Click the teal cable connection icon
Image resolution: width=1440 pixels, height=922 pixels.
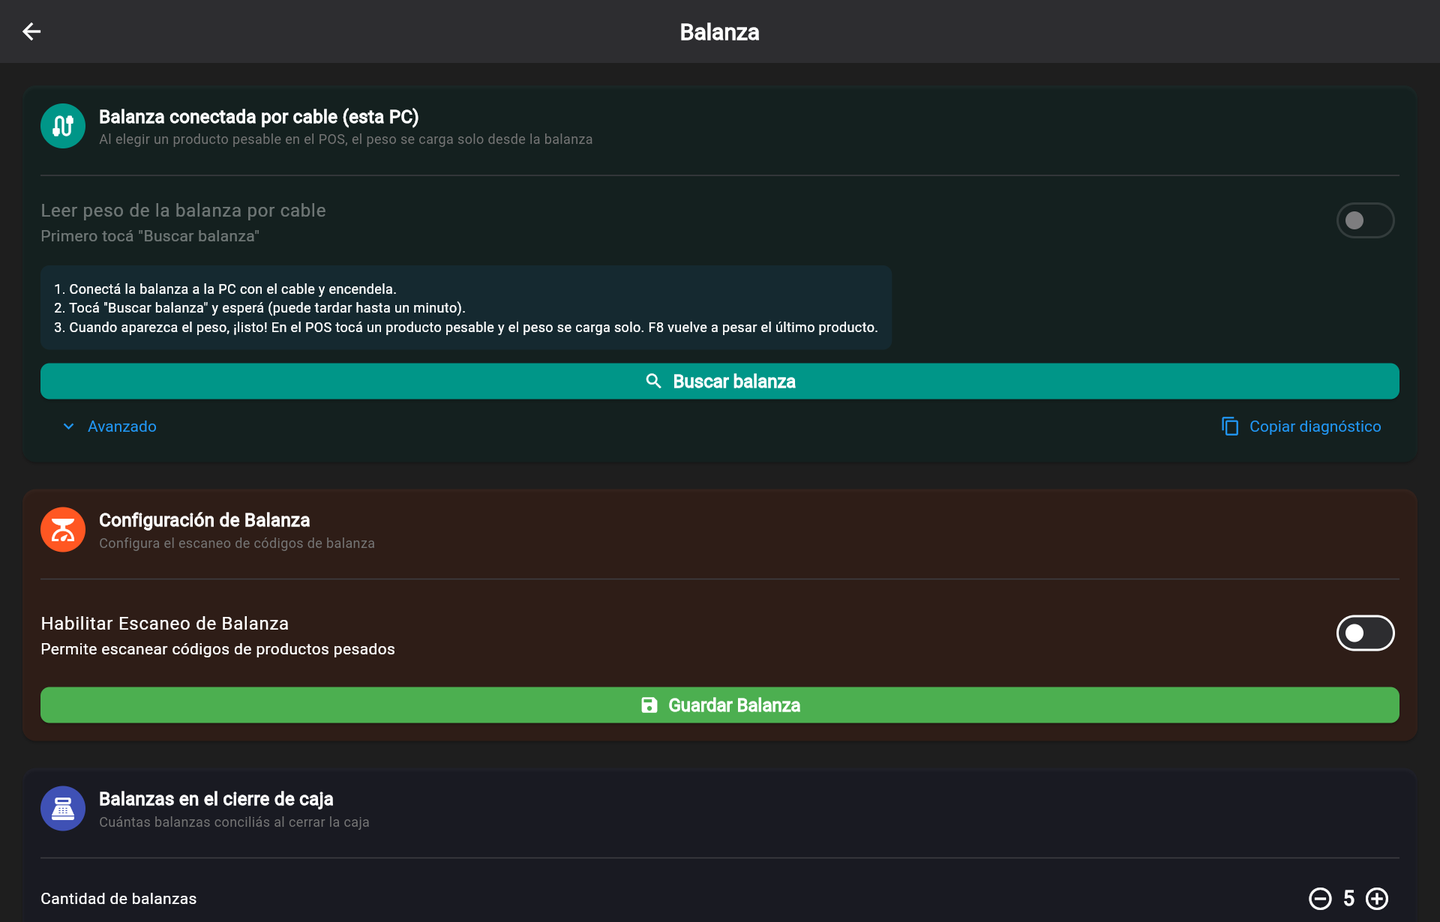(63, 126)
